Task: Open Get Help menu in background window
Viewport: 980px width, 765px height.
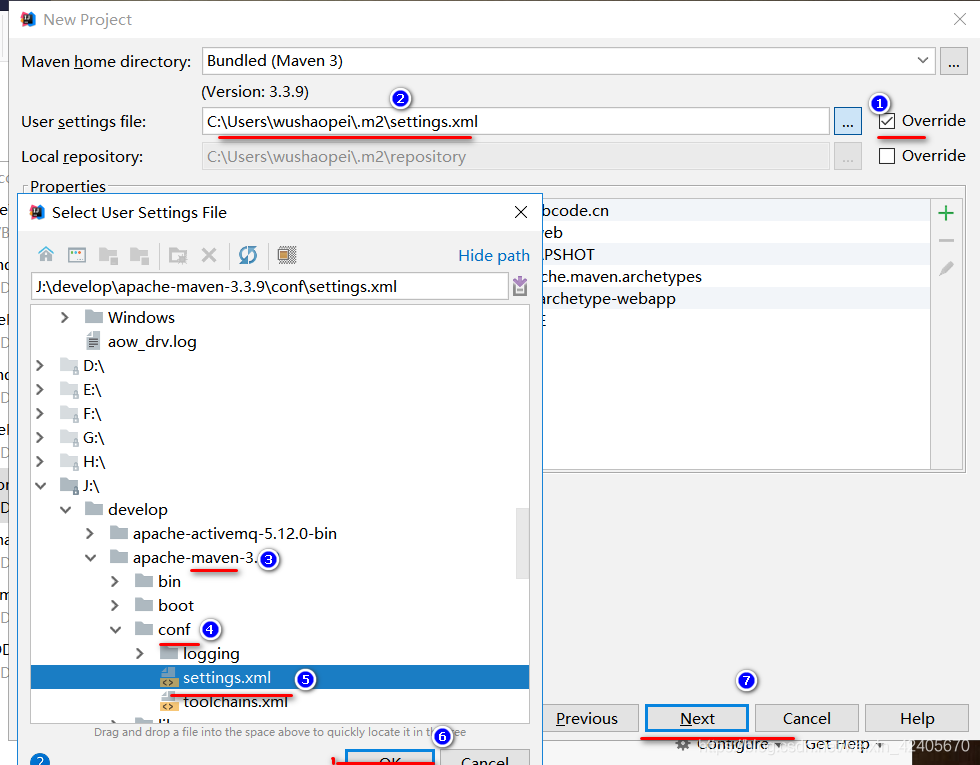Action: click(844, 745)
